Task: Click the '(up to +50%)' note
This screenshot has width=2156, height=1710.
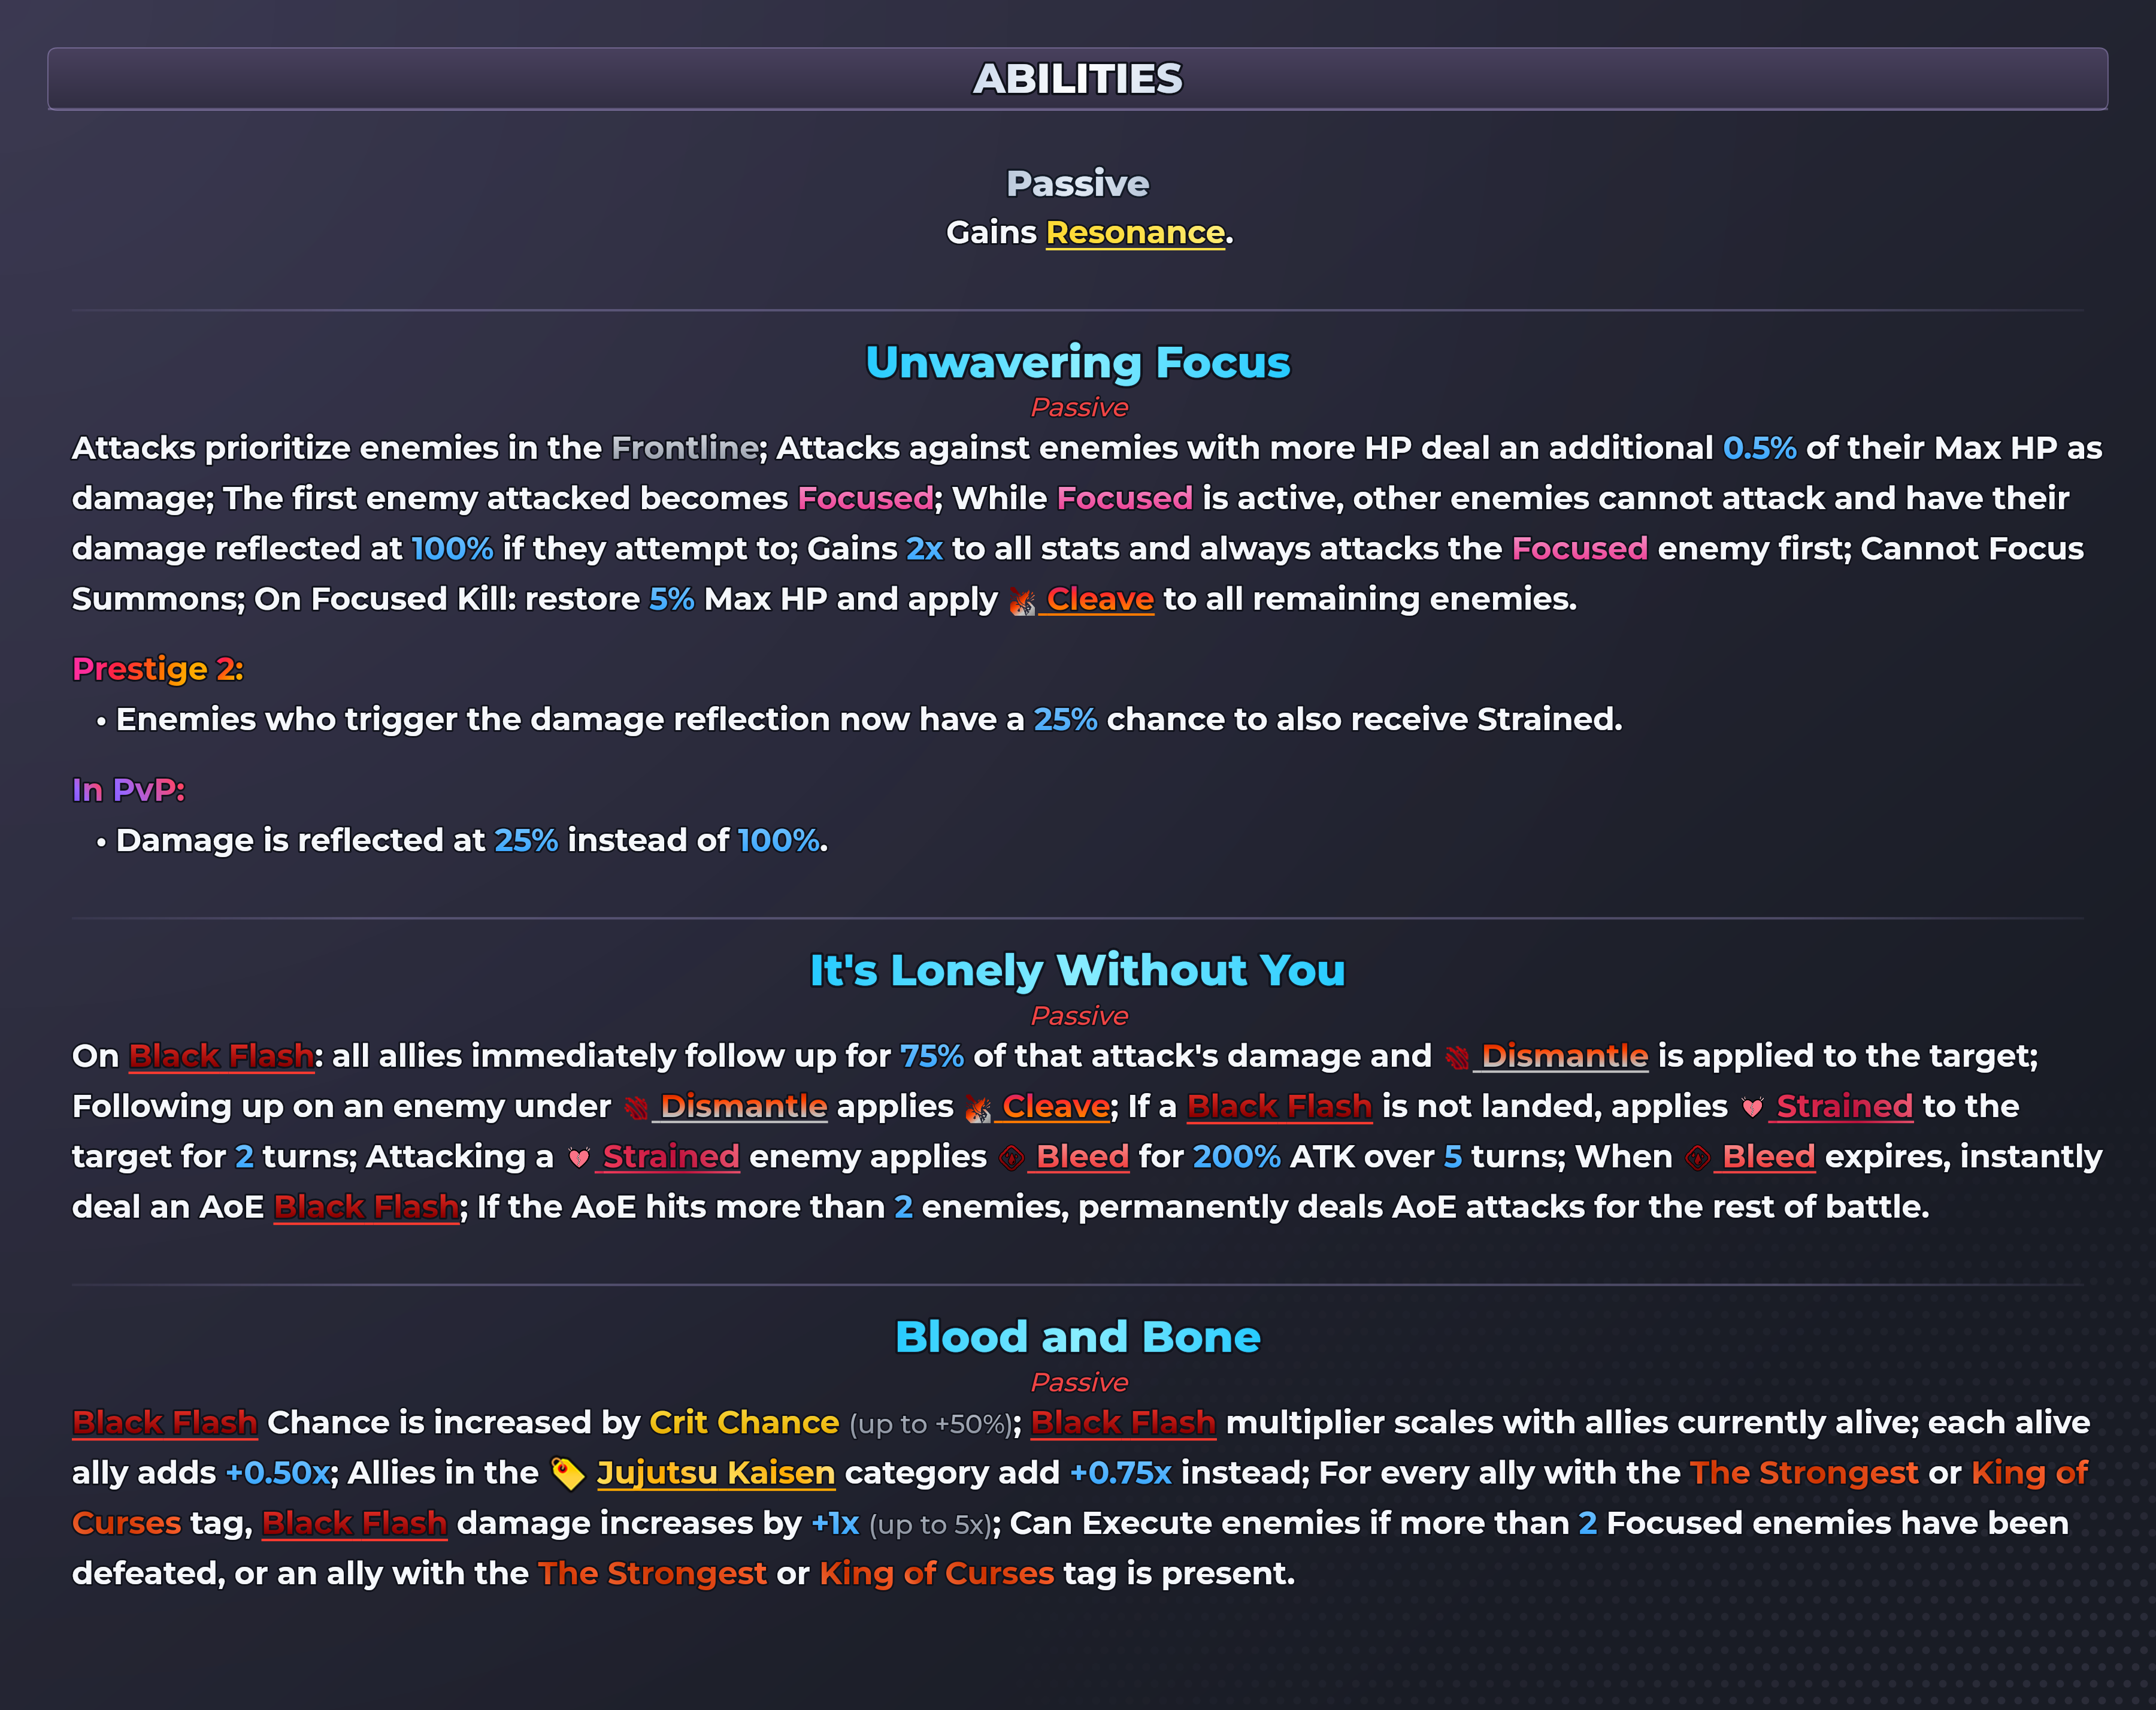Action: tap(930, 1425)
